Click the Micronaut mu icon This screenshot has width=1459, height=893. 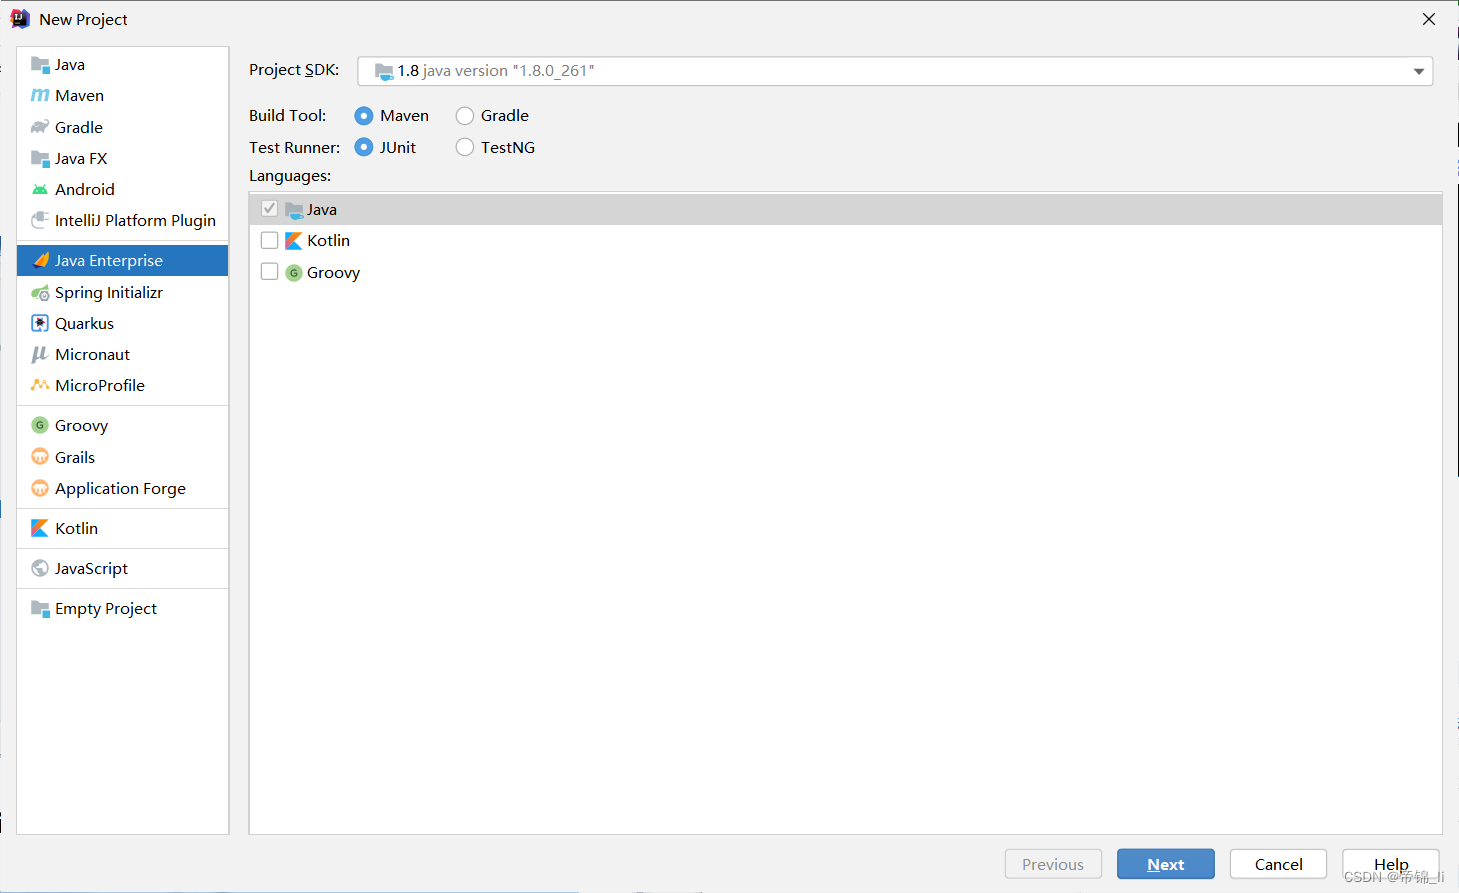(40, 354)
